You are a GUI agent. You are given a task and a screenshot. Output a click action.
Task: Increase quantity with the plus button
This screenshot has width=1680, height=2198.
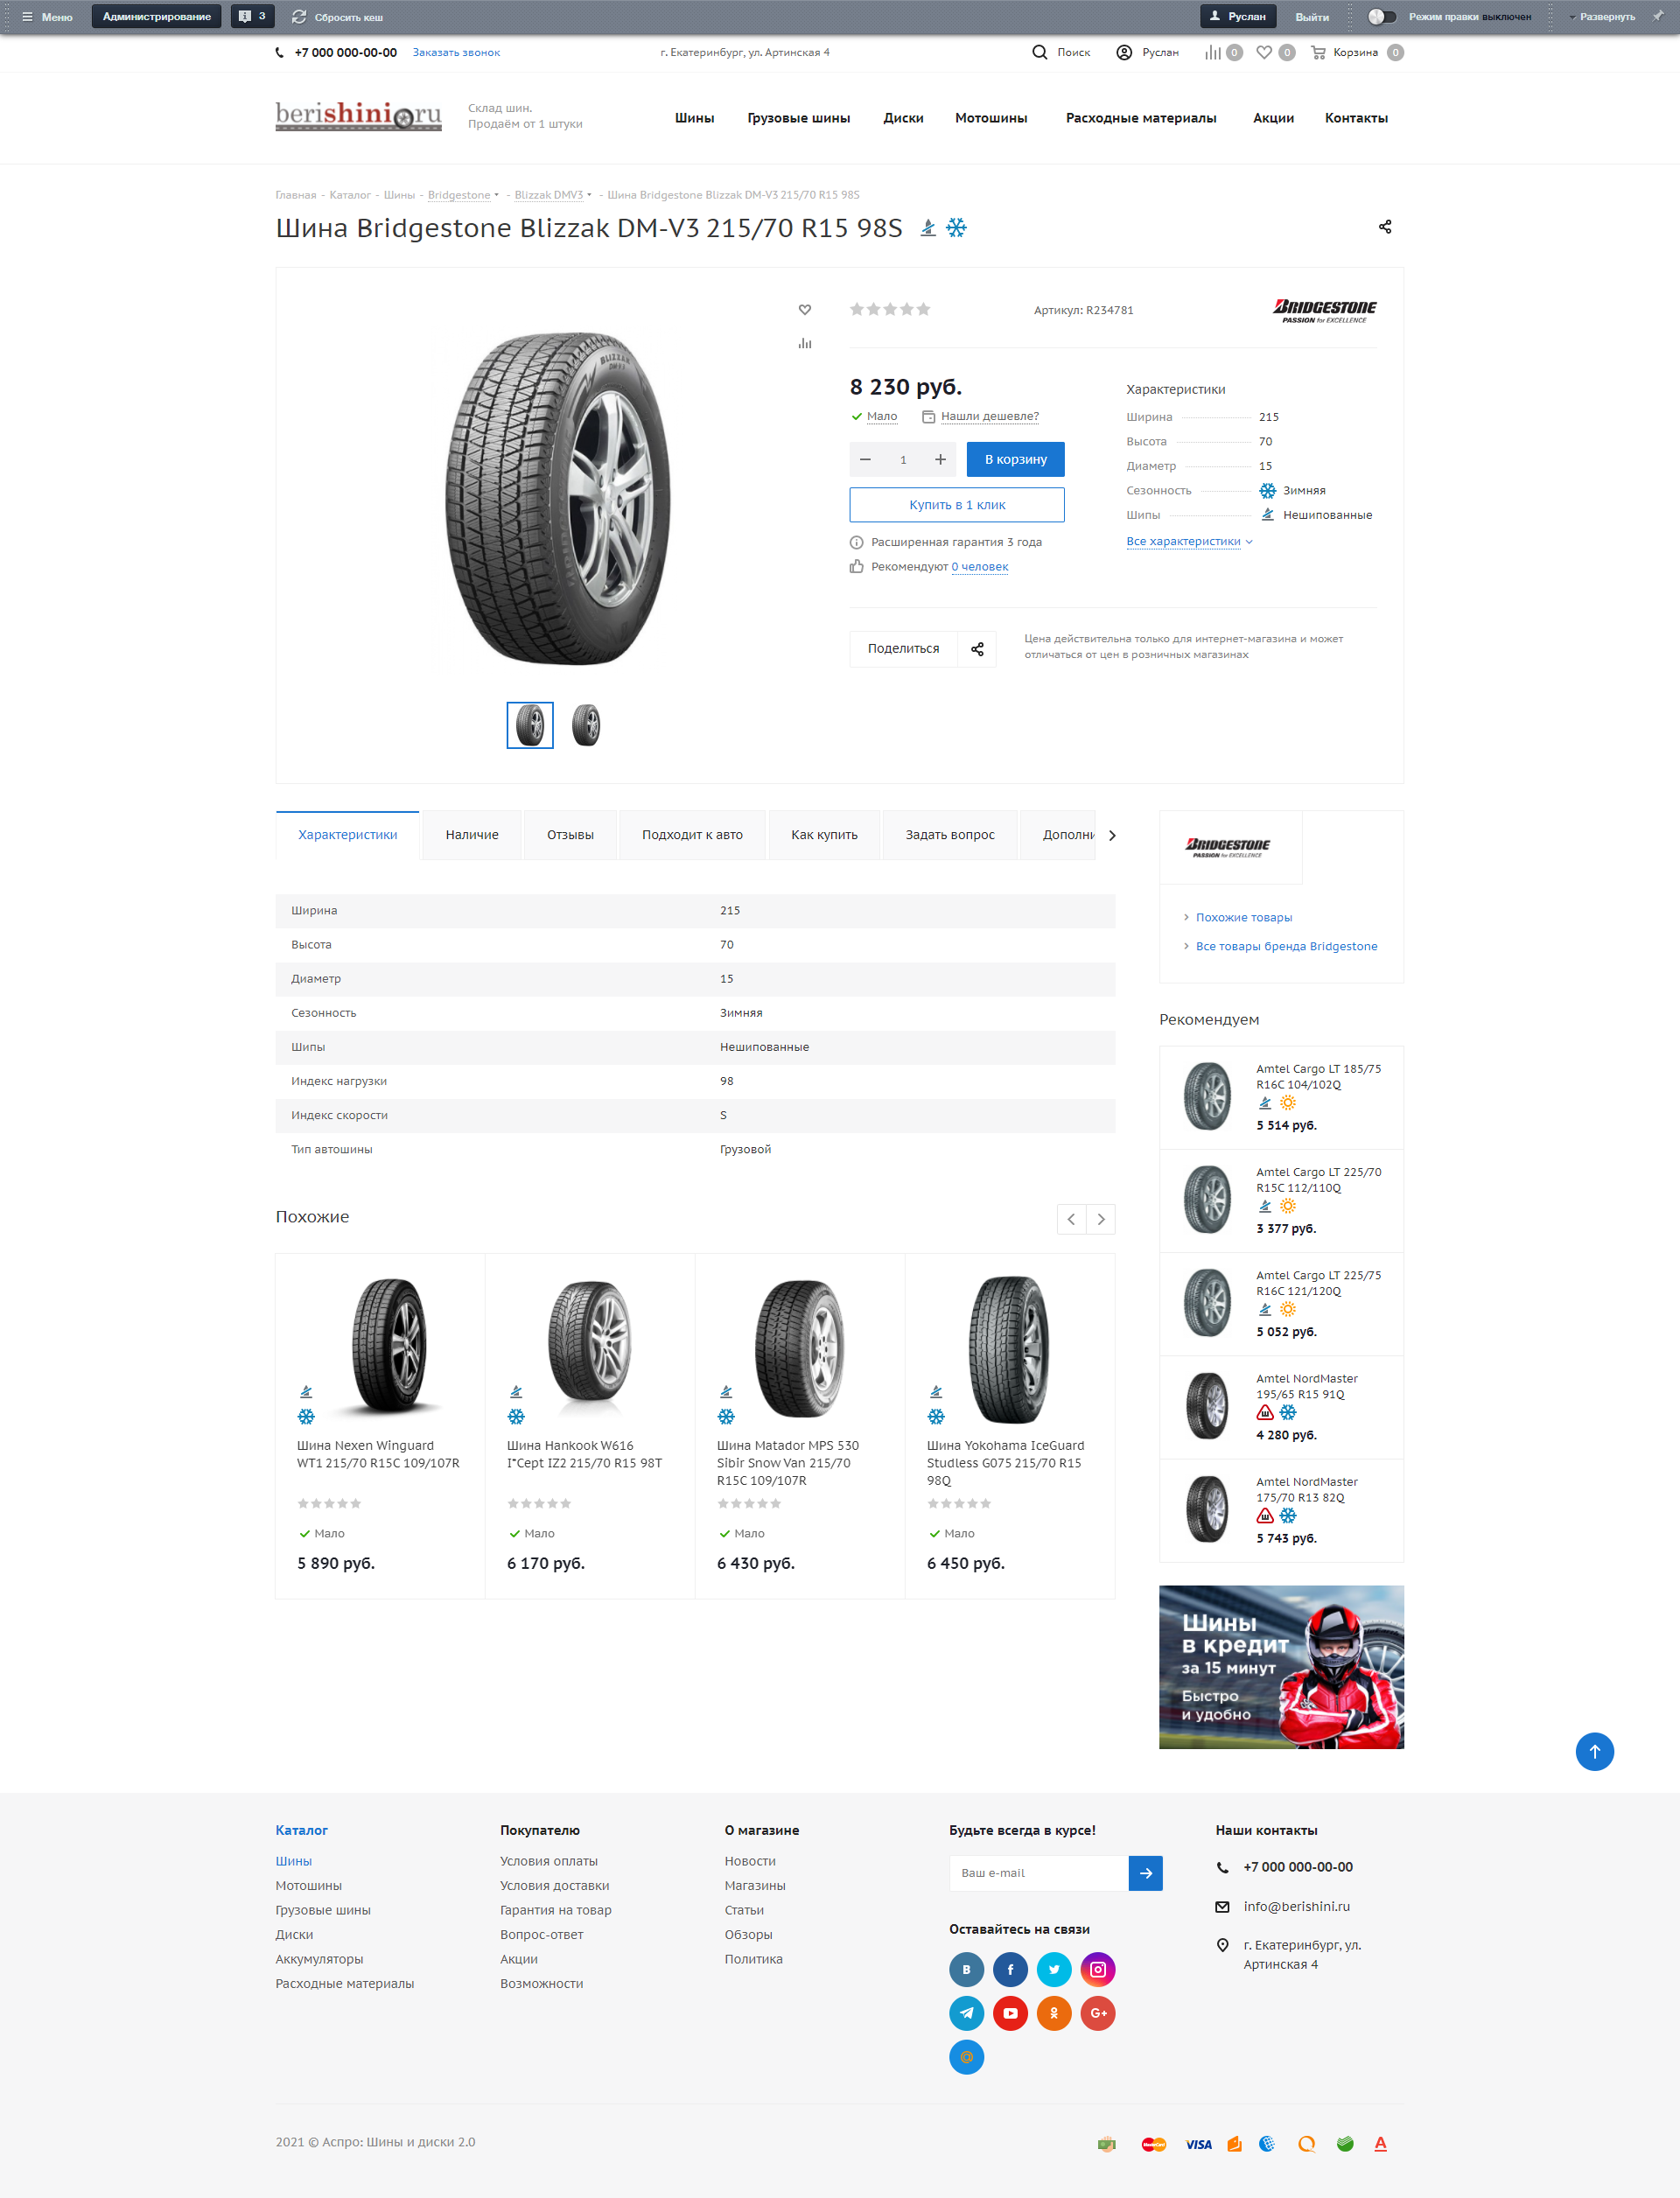(x=940, y=460)
